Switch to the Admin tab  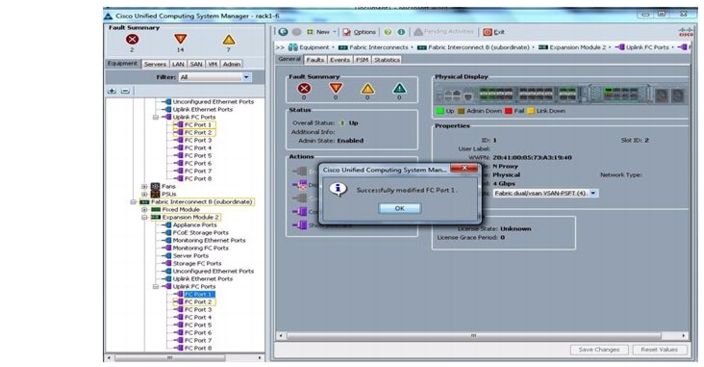pyautogui.click(x=232, y=64)
